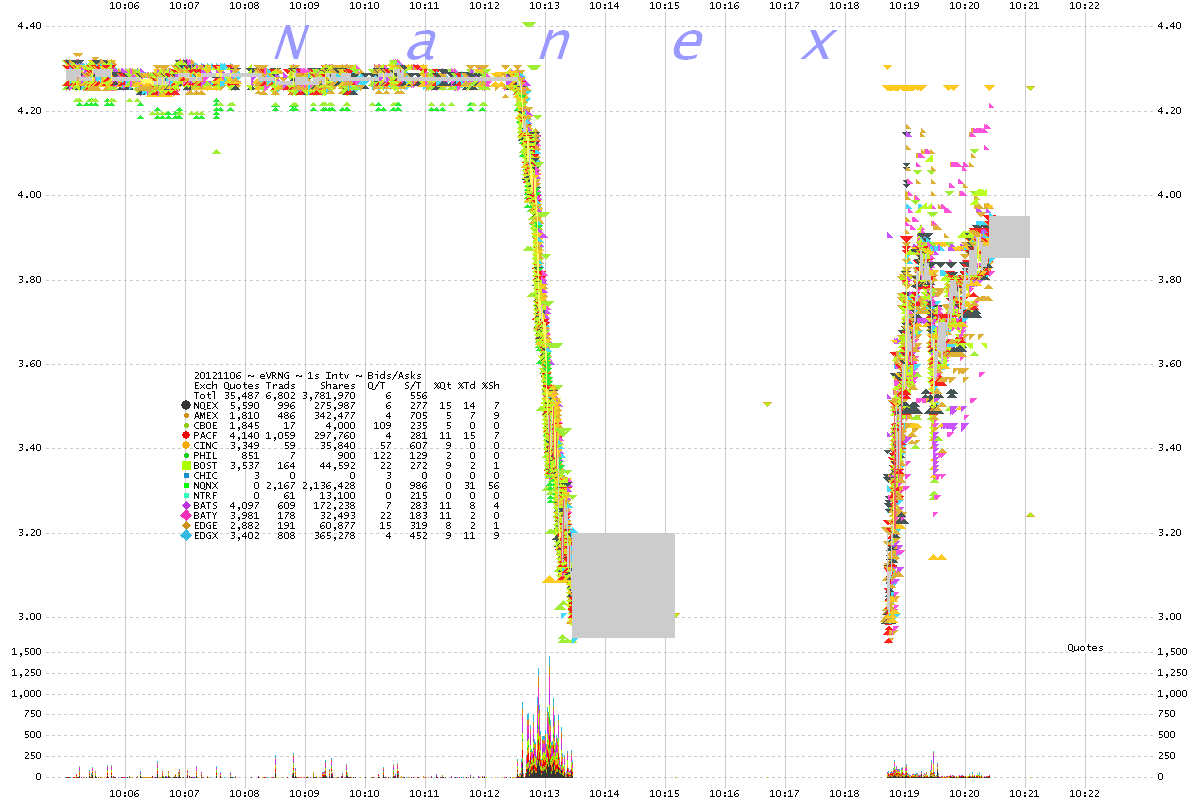Click the blue CHIC legend square

(186, 475)
